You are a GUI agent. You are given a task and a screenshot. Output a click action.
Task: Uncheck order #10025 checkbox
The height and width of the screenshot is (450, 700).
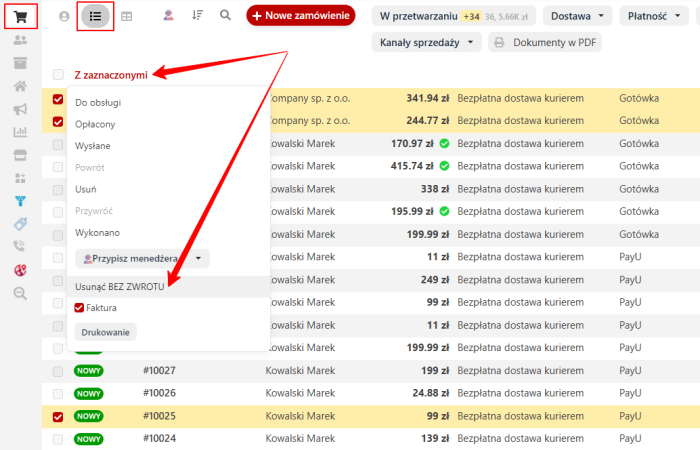(x=58, y=416)
